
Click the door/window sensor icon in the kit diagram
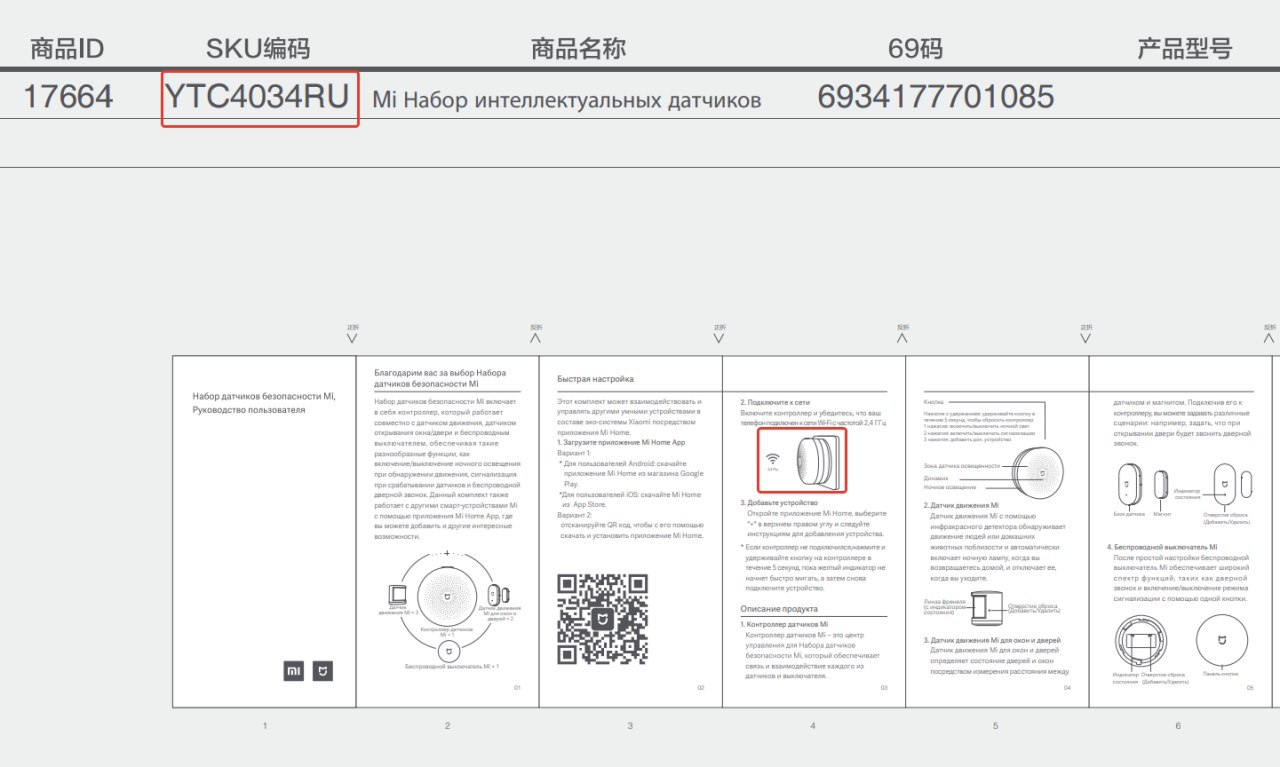pyautogui.click(x=496, y=595)
